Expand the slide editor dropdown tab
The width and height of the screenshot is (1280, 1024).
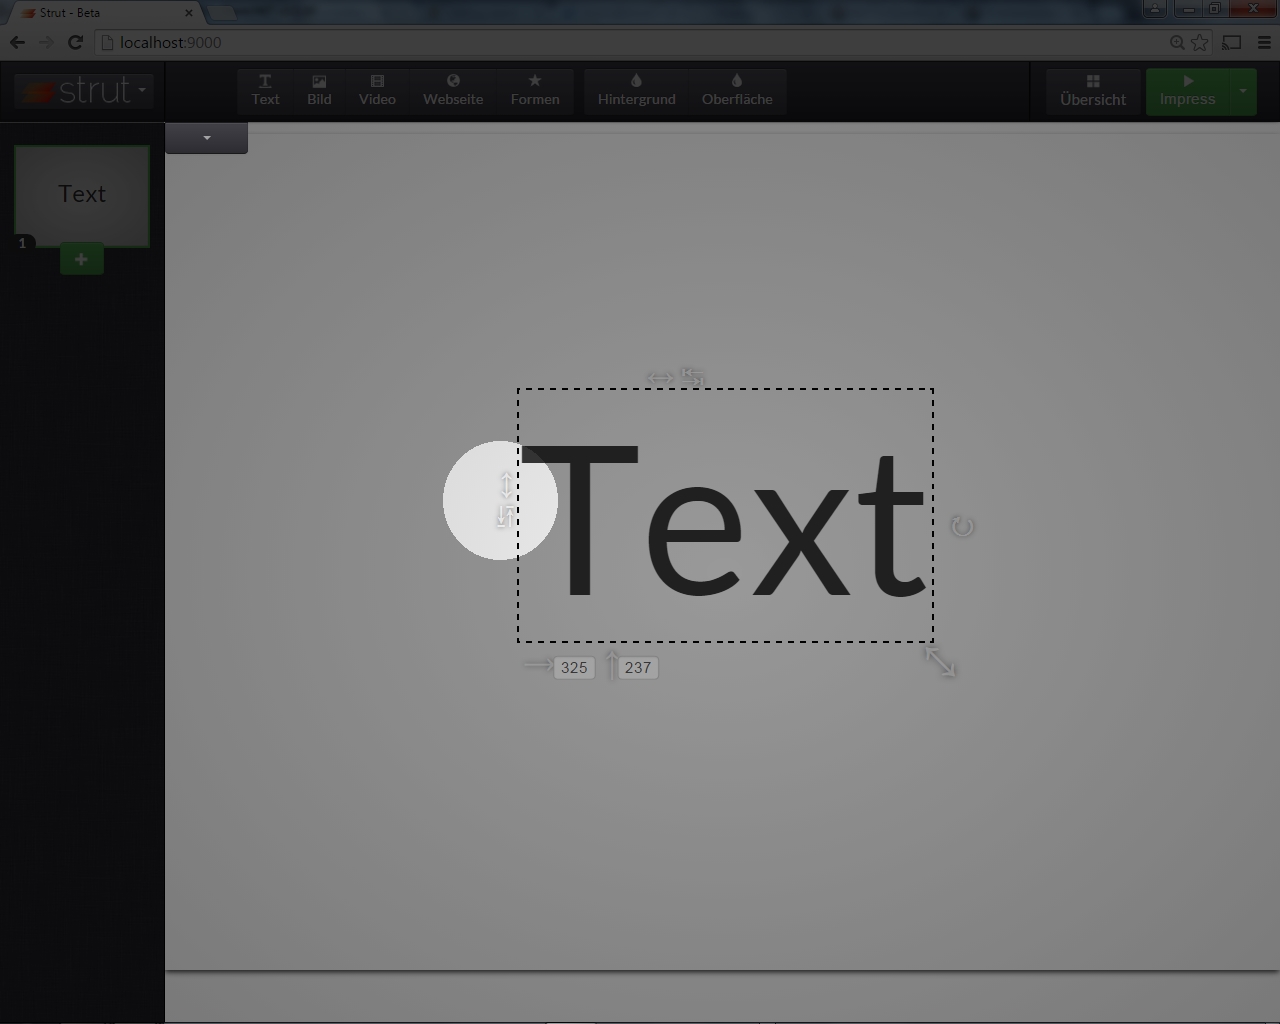207,138
